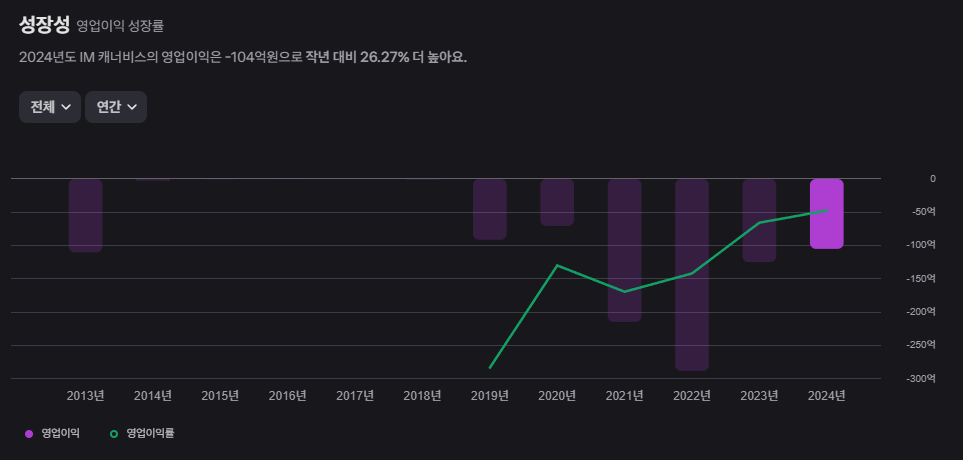The width and height of the screenshot is (963, 460).
Task: Click the 2019년 axis label
Action: tap(489, 396)
